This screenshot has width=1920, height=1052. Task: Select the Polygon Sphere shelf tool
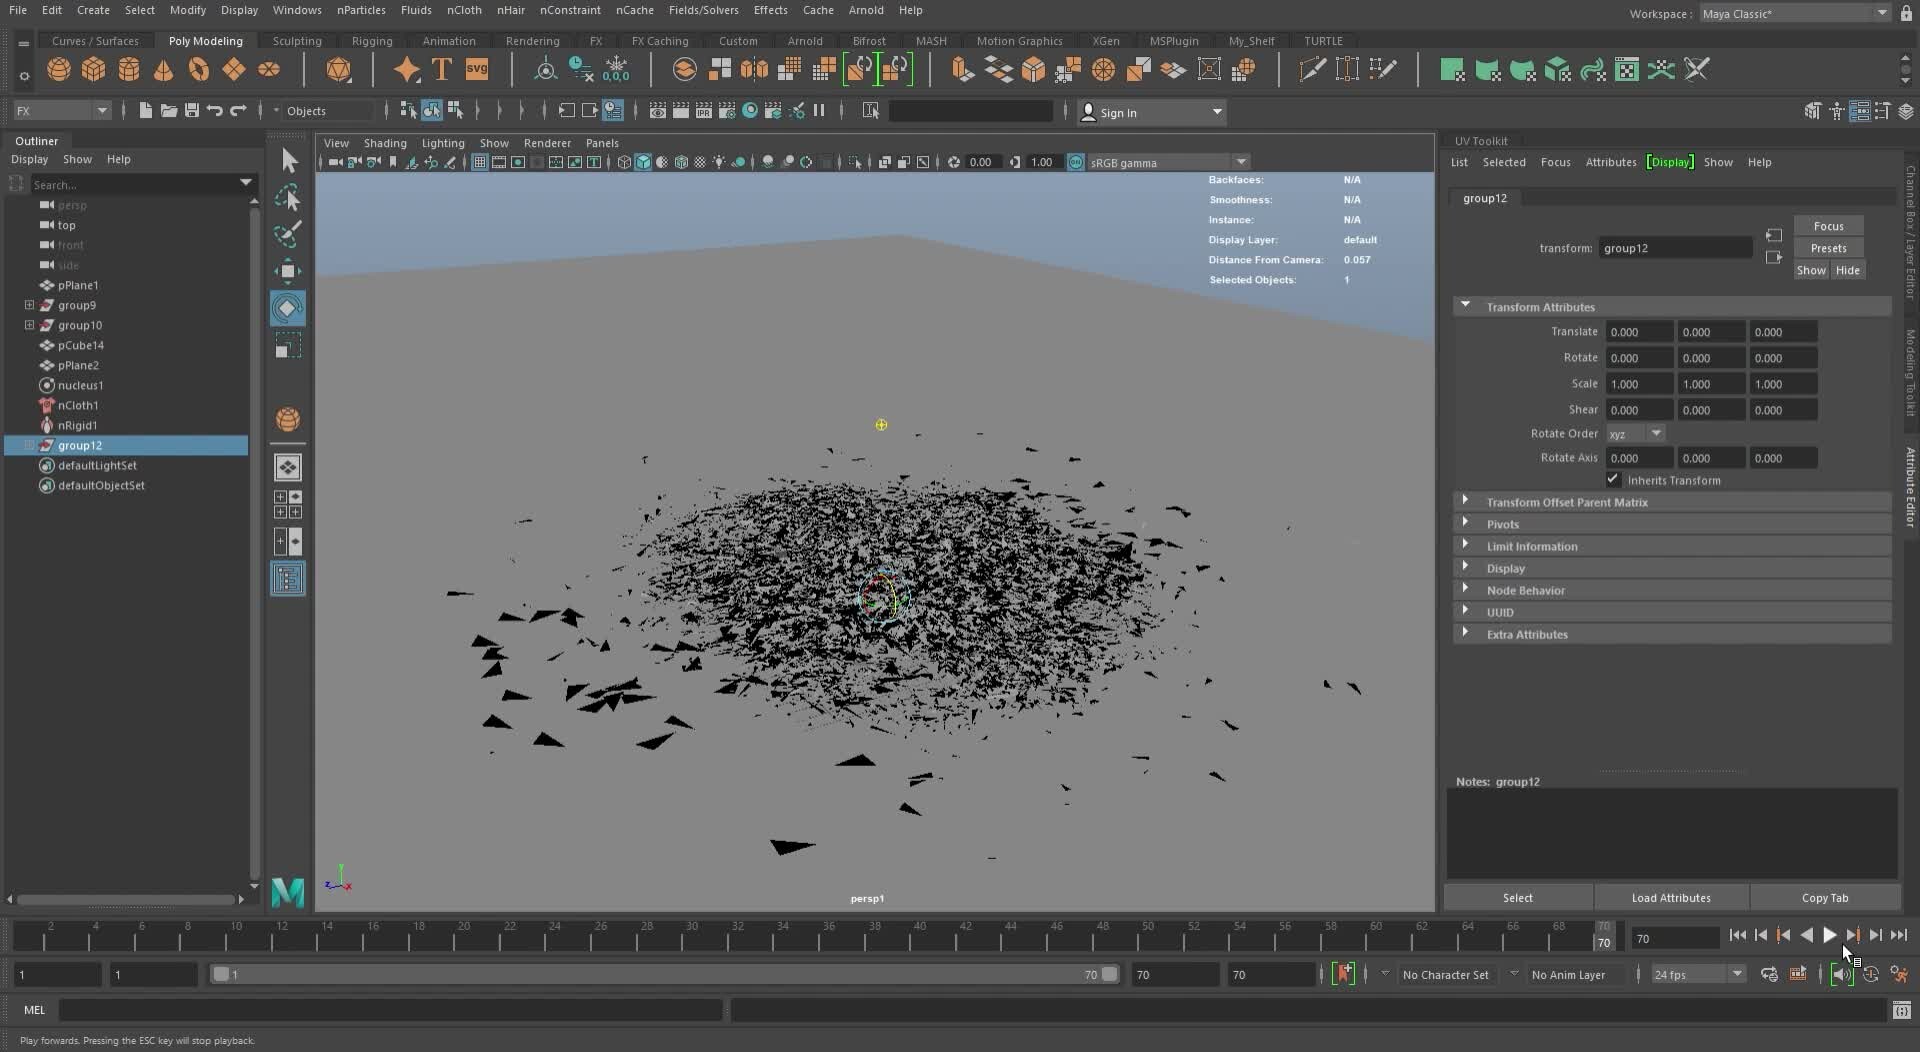(x=58, y=68)
